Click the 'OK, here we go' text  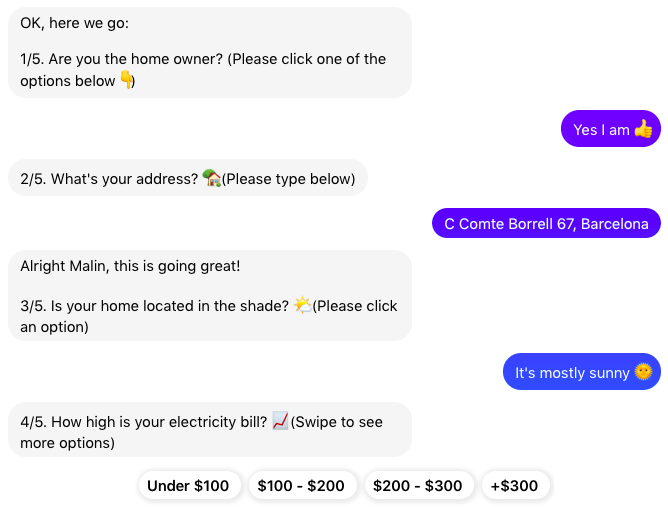pyautogui.click(x=75, y=23)
